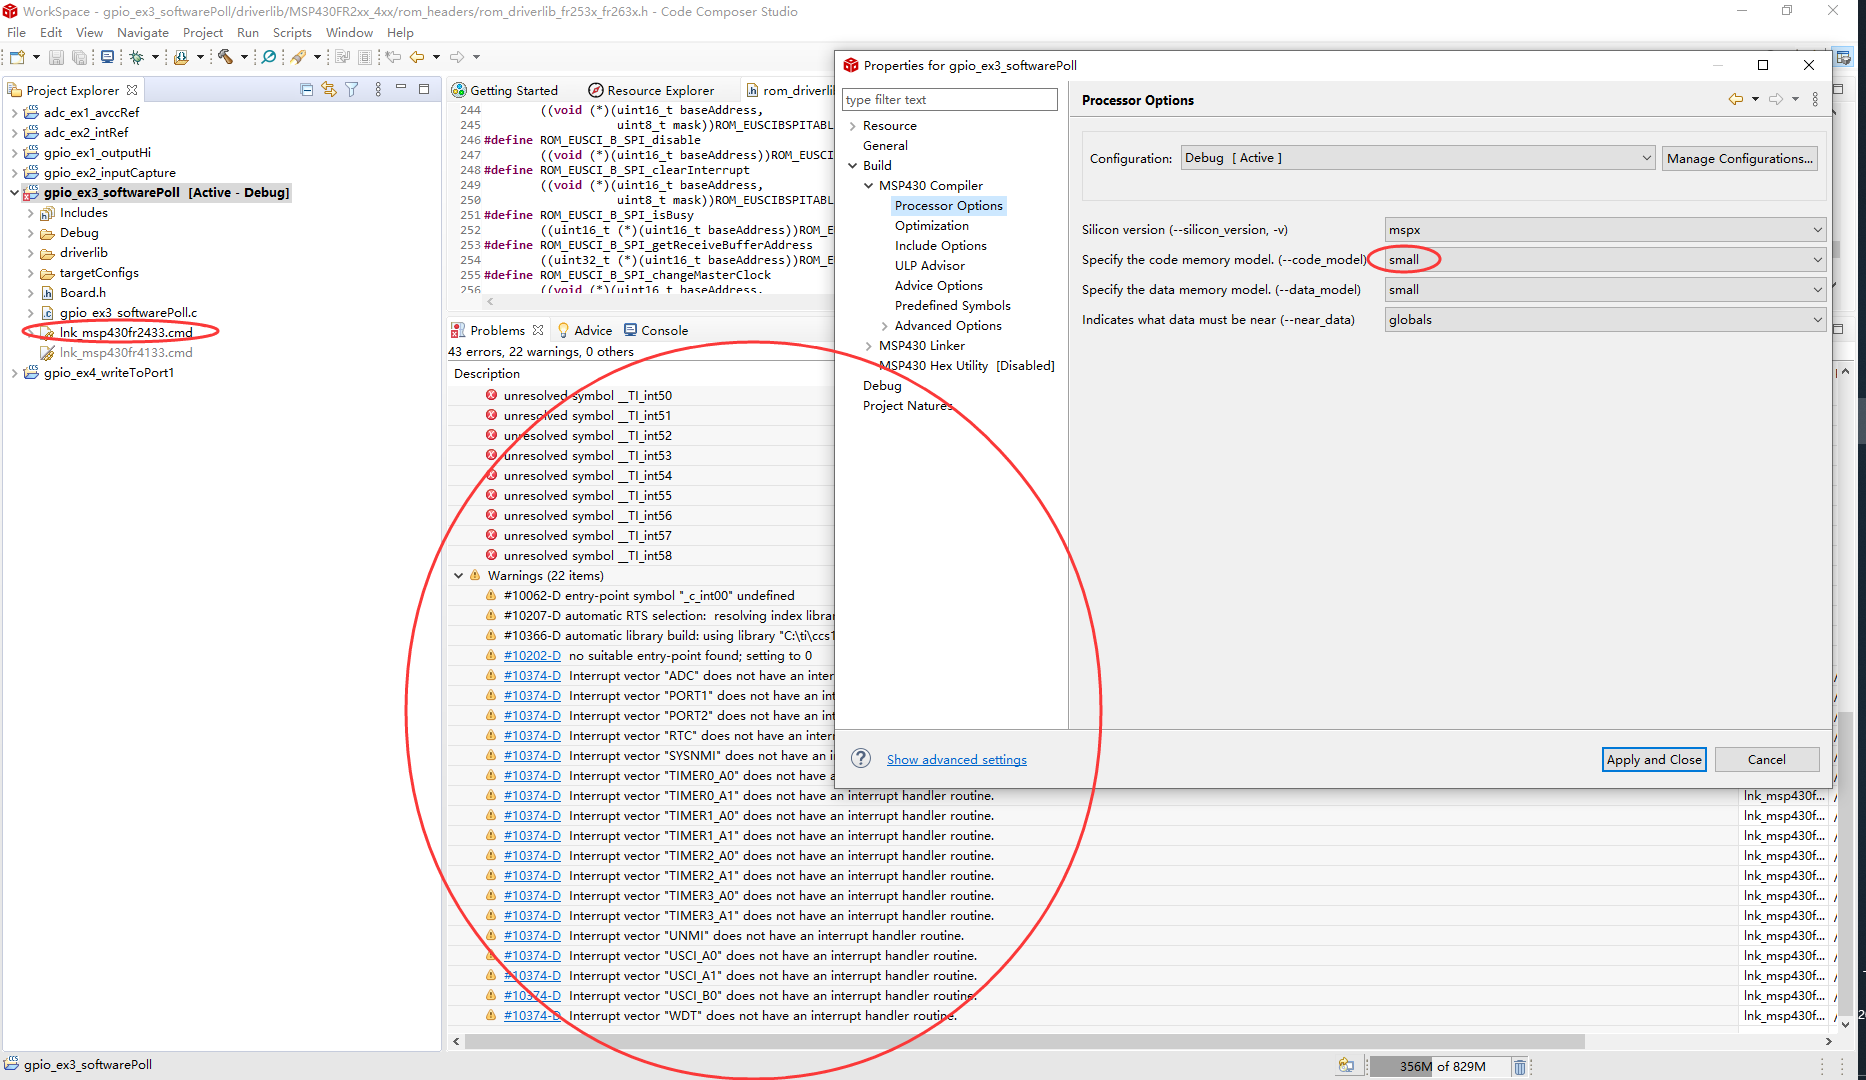1866x1080 pixels.
Task: Switch to the Console tab
Action: (656, 330)
